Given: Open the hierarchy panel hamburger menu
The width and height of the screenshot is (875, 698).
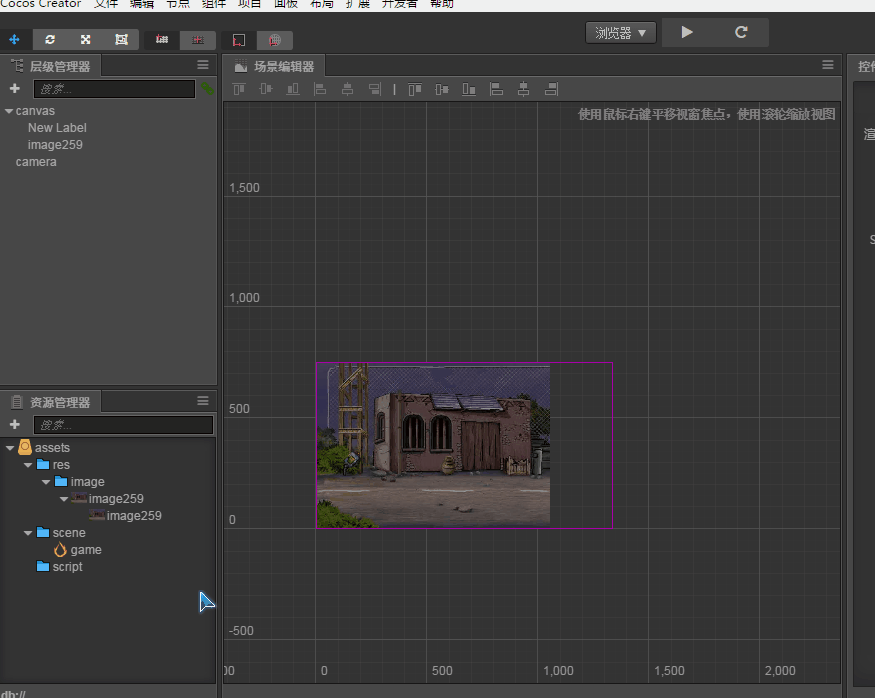Looking at the screenshot, I should coord(203,65).
